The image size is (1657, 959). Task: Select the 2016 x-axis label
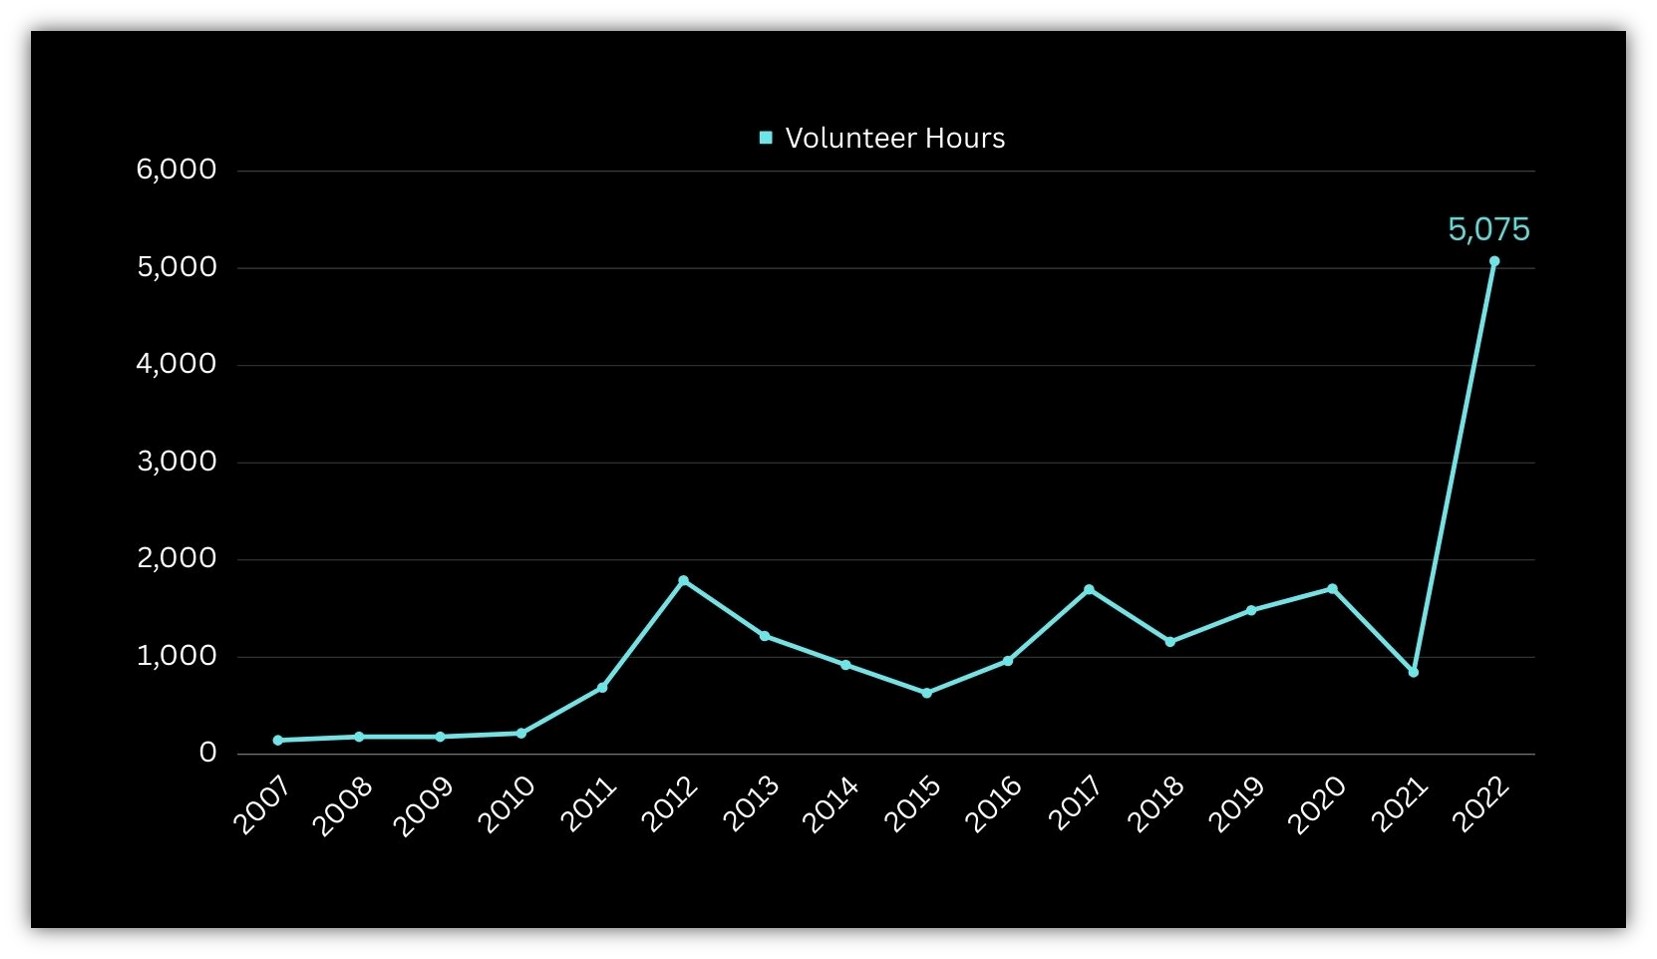[x=993, y=805]
